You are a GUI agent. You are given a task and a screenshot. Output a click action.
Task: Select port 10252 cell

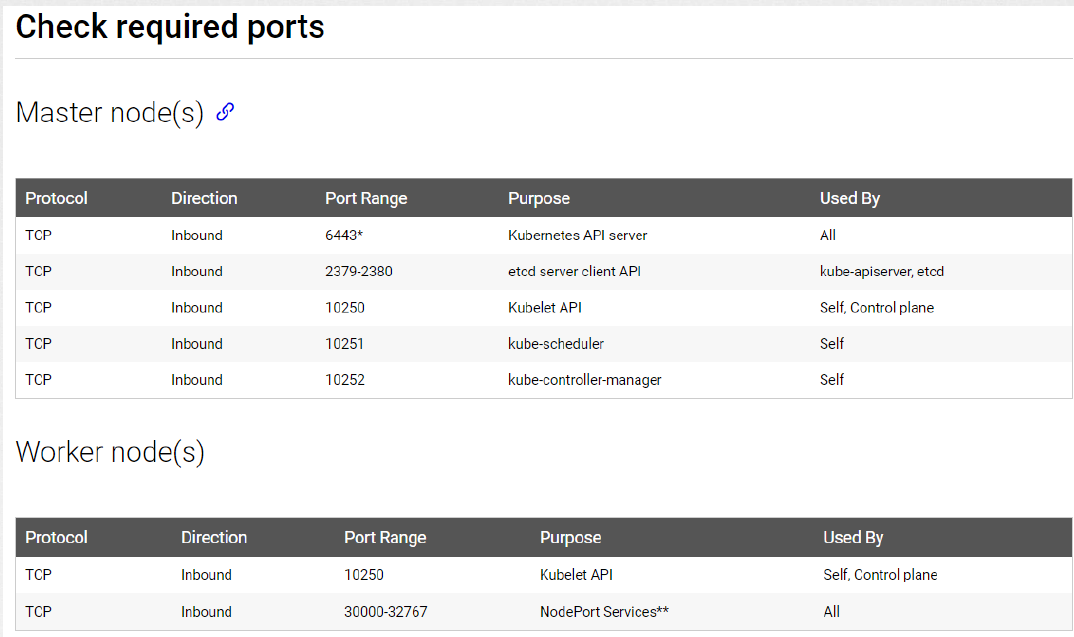345,380
